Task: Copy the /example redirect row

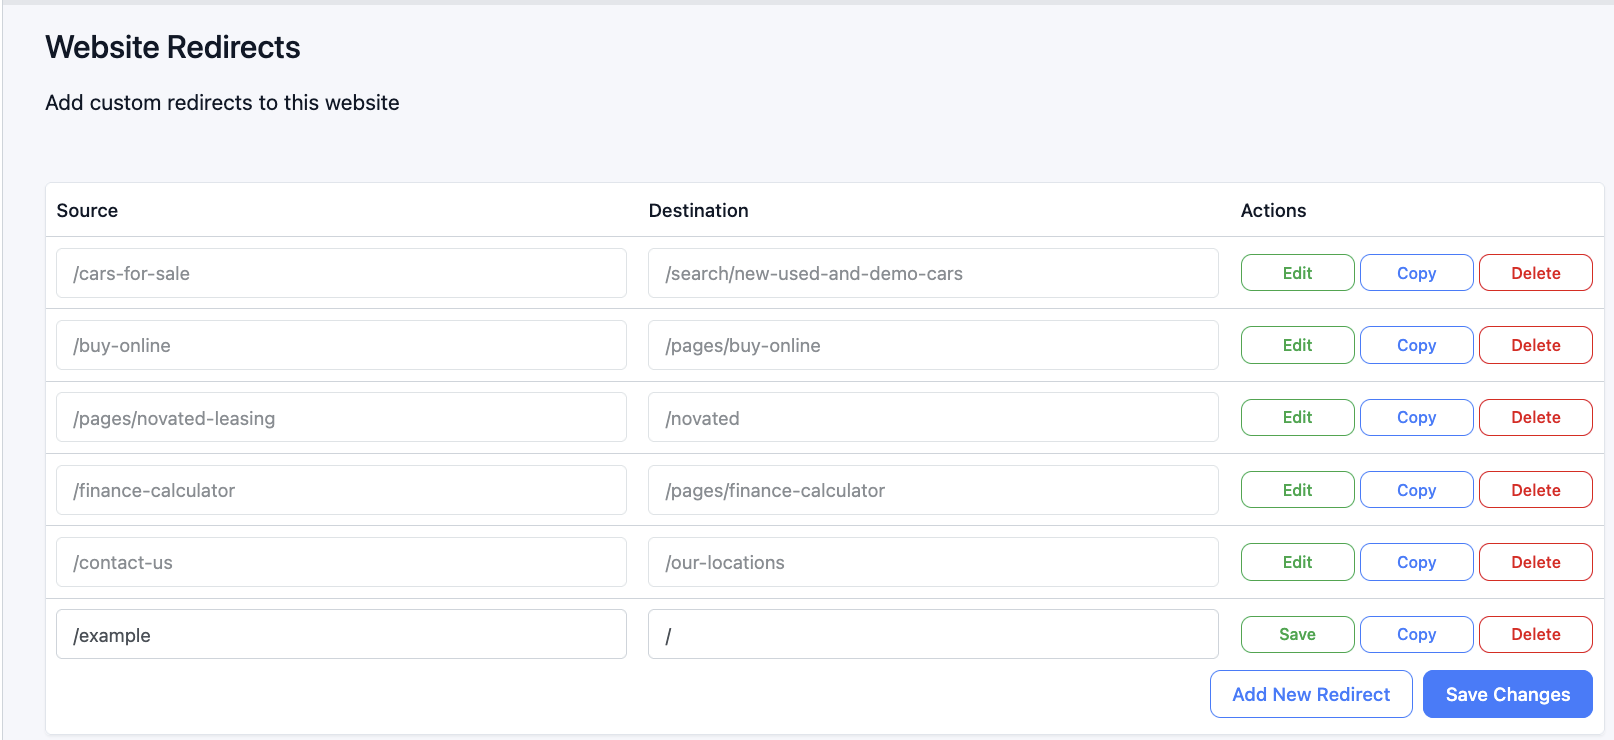Action: tap(1416, 634)
